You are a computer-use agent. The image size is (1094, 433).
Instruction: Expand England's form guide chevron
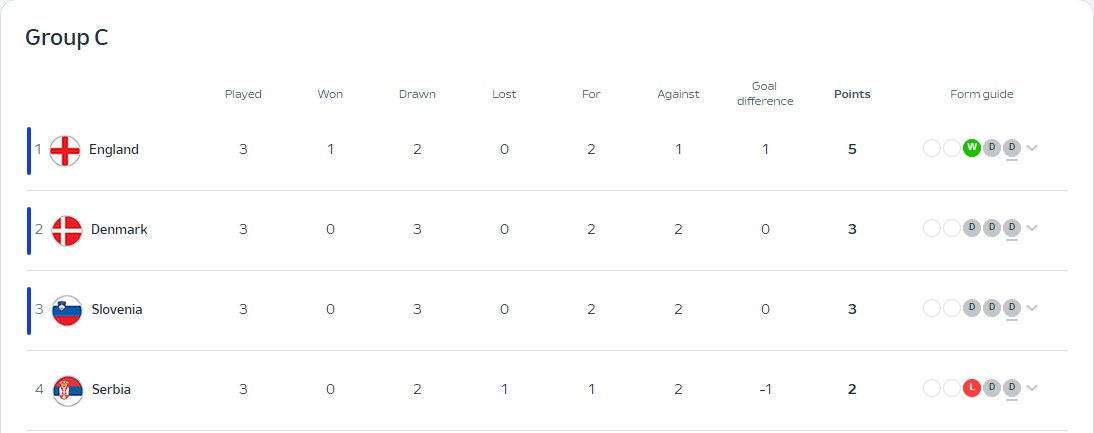click(x=1032, y=148)
